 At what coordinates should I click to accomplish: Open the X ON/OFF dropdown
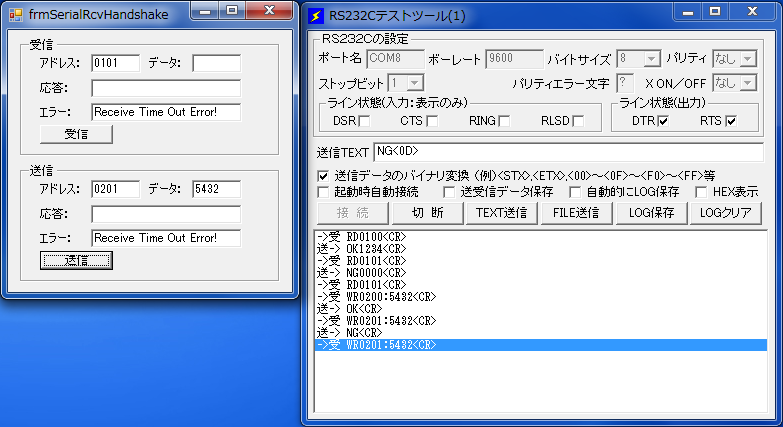tap(748, 83)
